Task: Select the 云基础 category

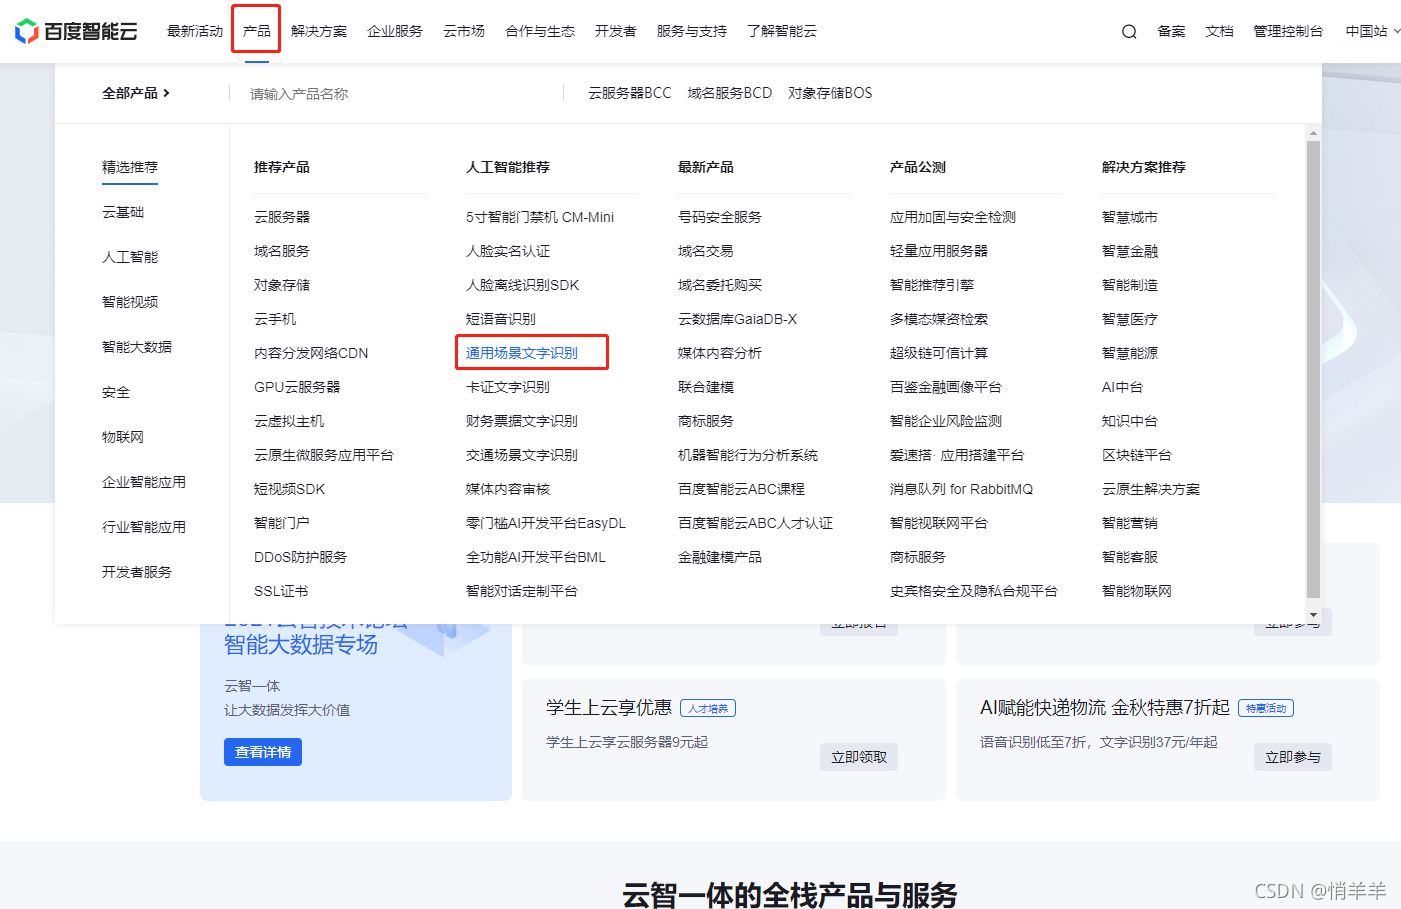Action: (123, 212)
